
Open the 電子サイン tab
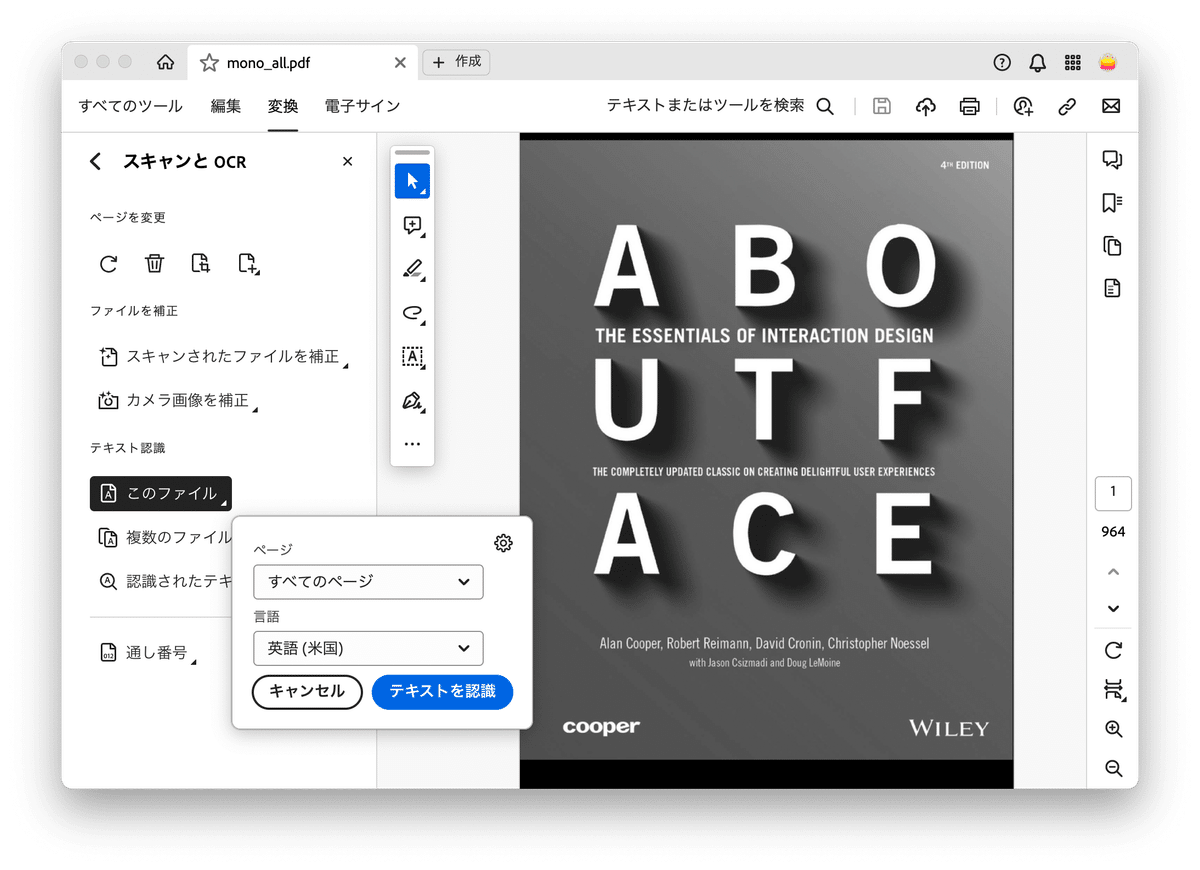tap(362, 106)
